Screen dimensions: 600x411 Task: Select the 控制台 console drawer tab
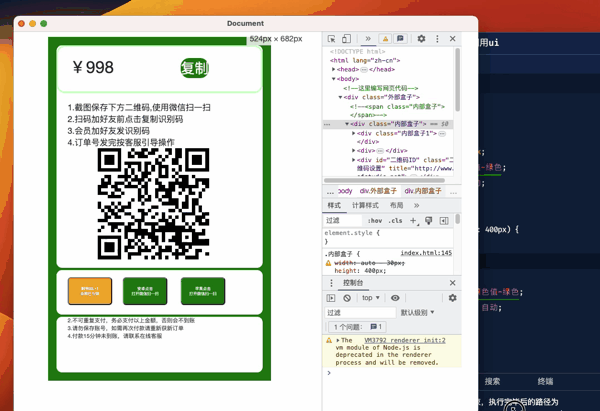[x=353, y=283]
